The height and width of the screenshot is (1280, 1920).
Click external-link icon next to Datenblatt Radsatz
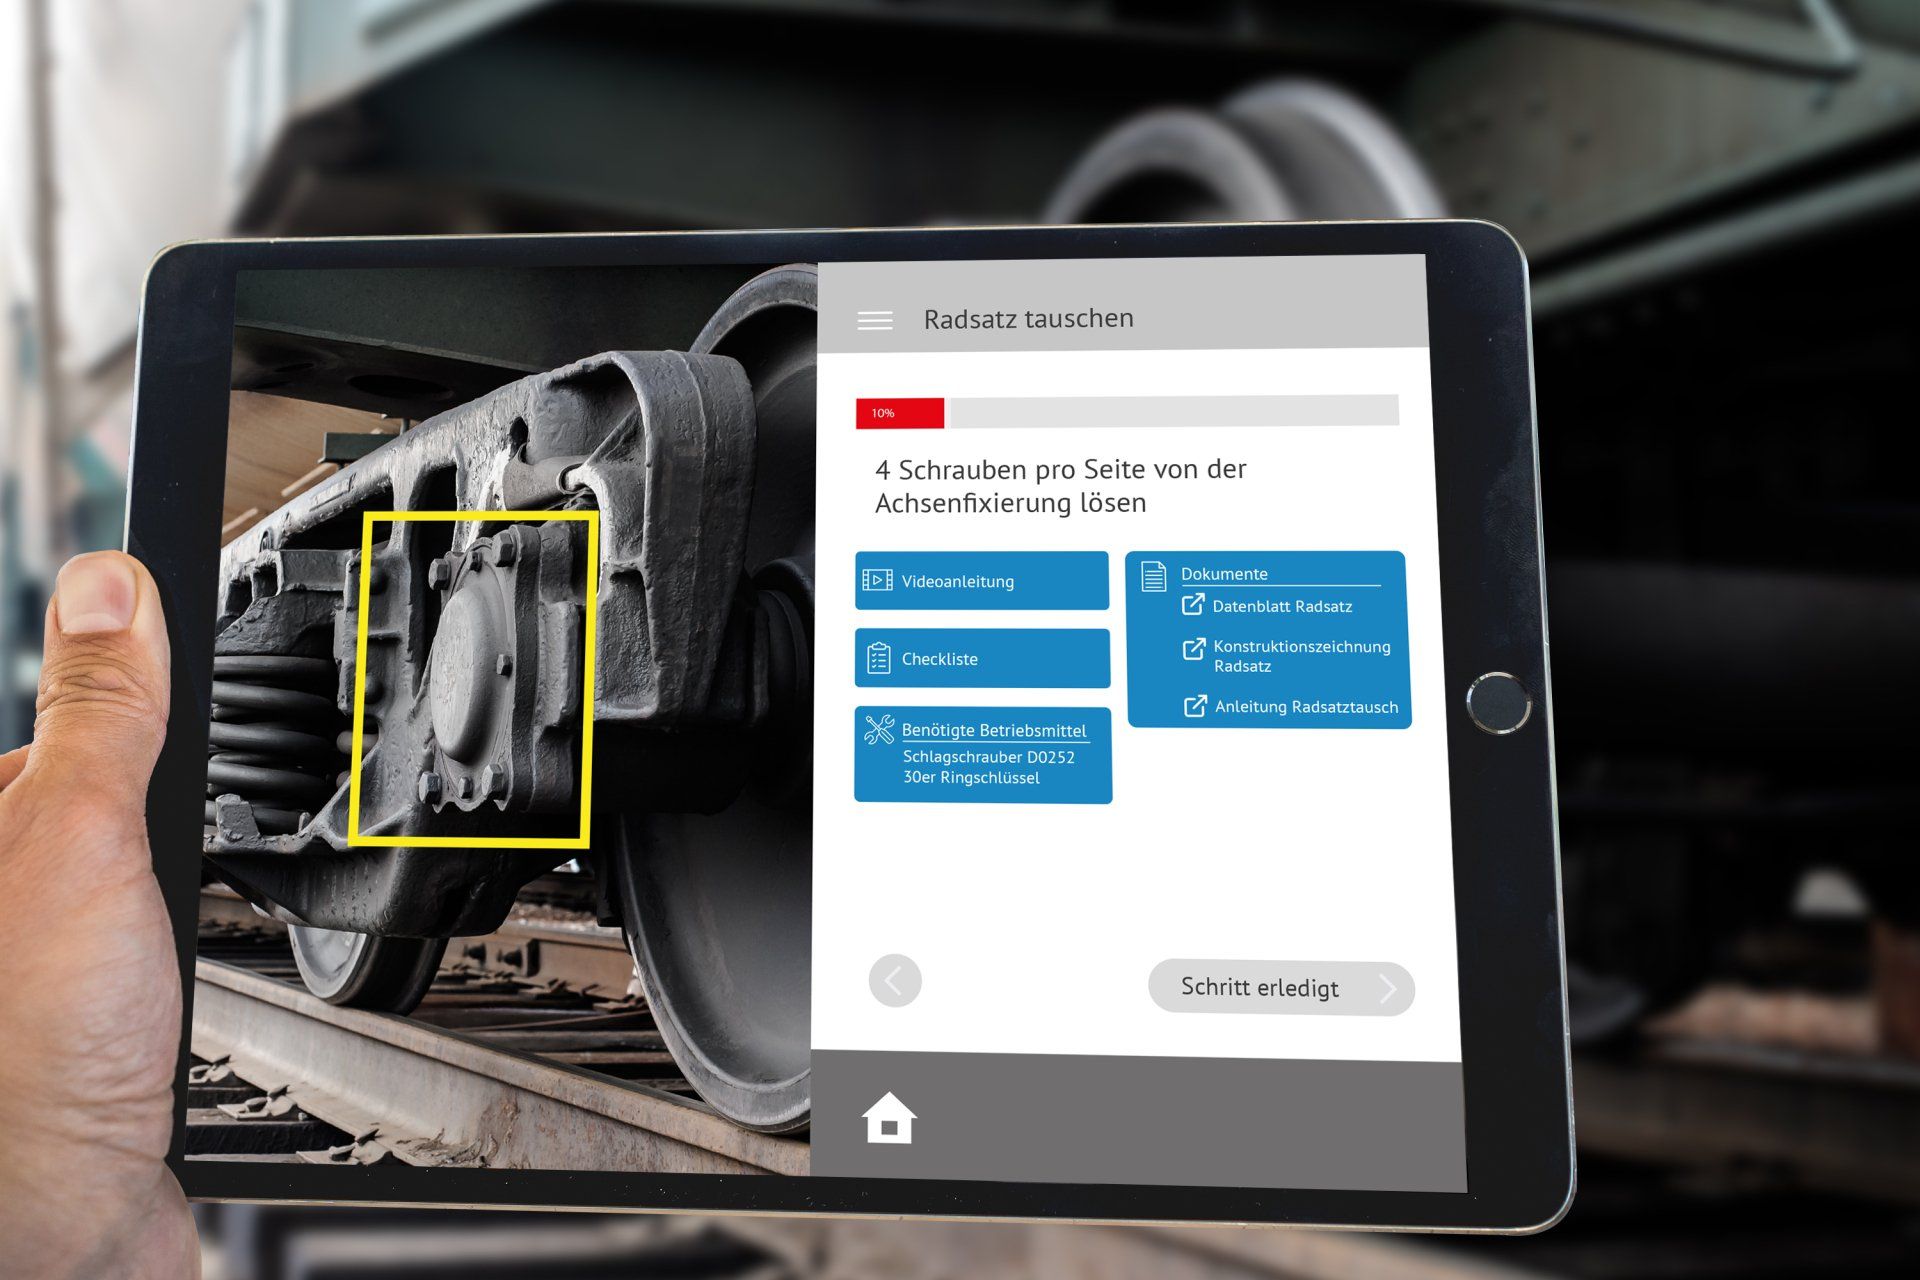coord(1193,604)
